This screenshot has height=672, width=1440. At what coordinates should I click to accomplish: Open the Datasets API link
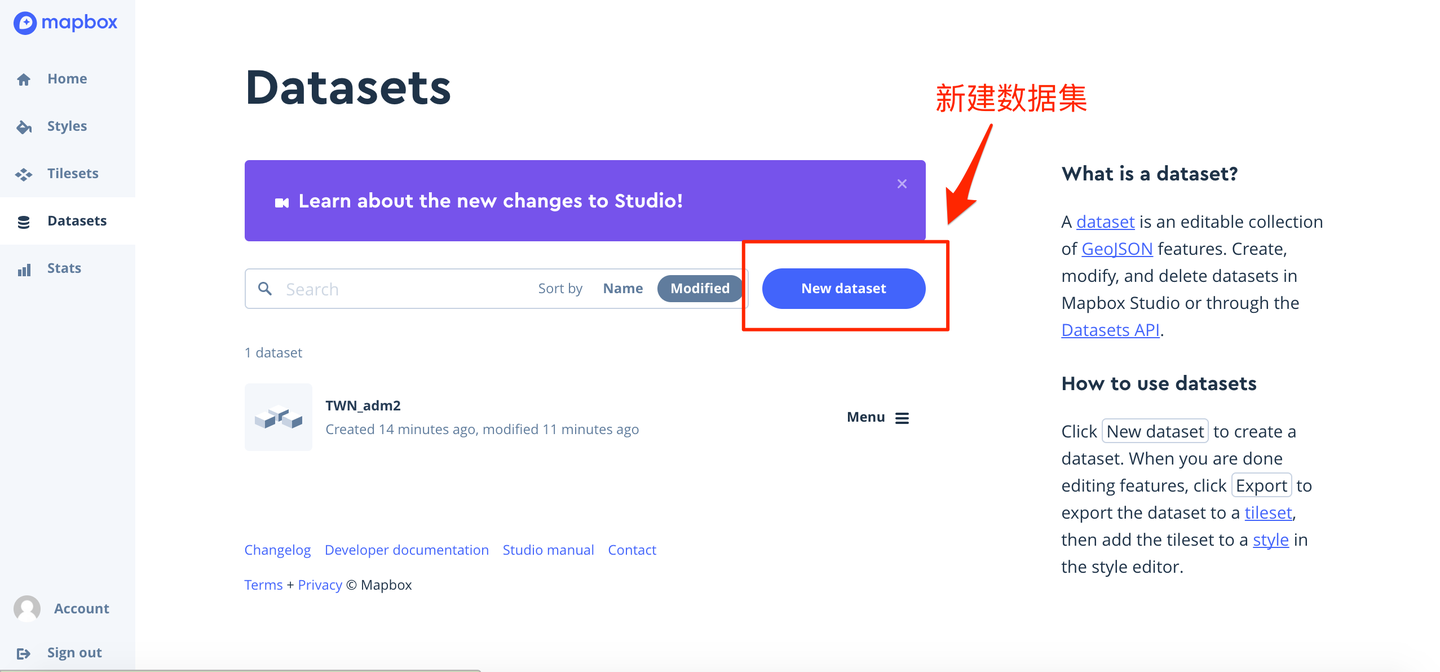[1109, 329]
